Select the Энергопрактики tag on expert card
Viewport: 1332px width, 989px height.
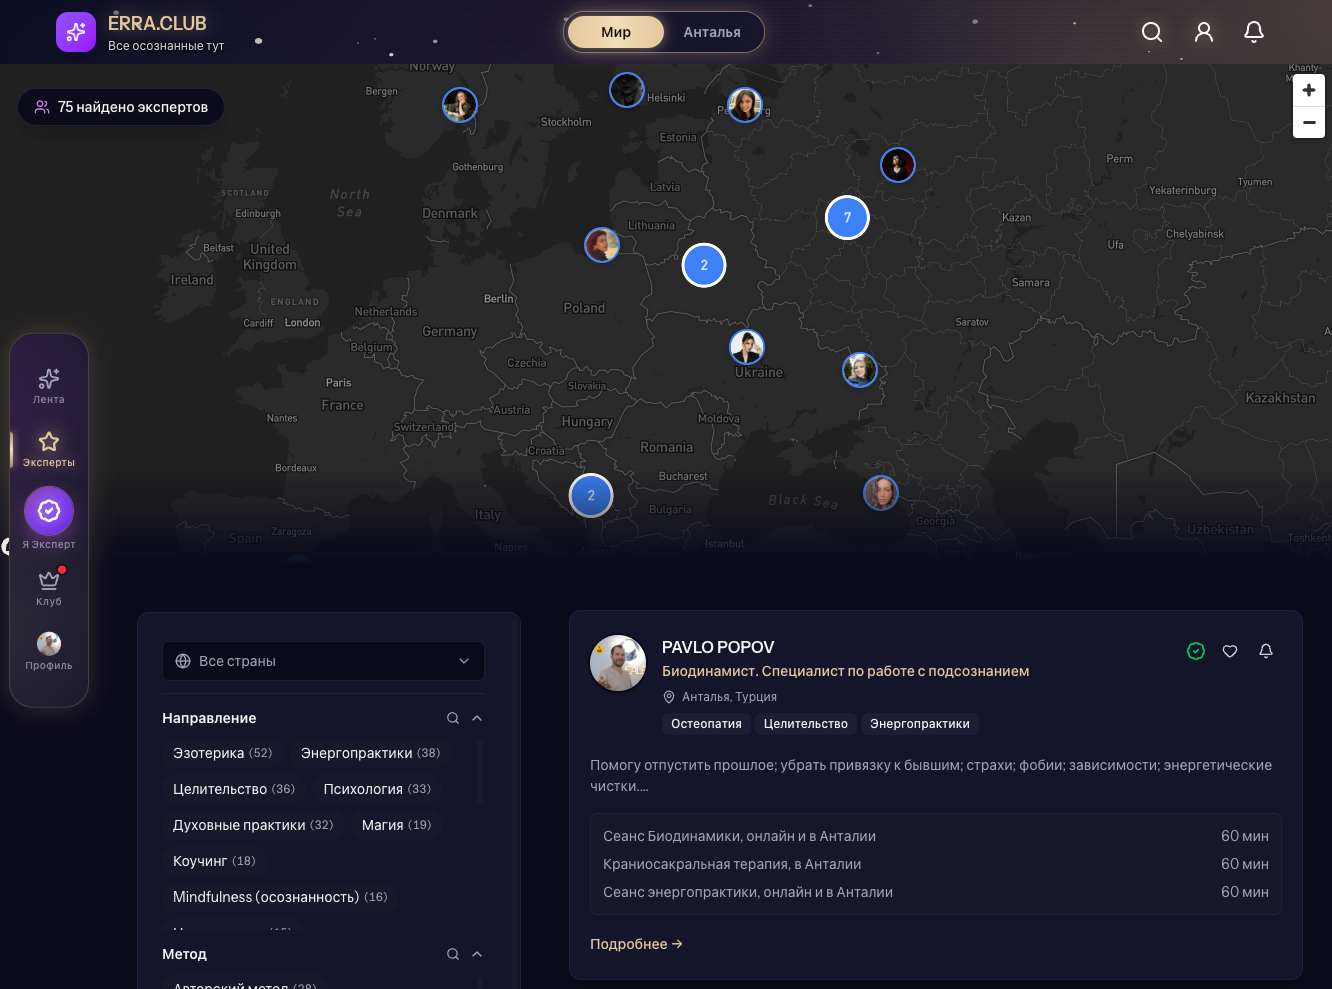coord(920,724)
